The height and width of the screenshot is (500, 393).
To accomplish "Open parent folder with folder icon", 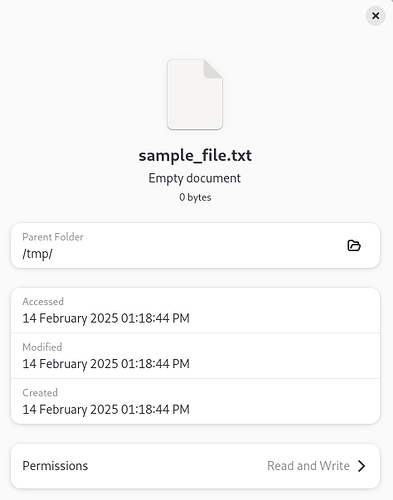I will 354,246.
